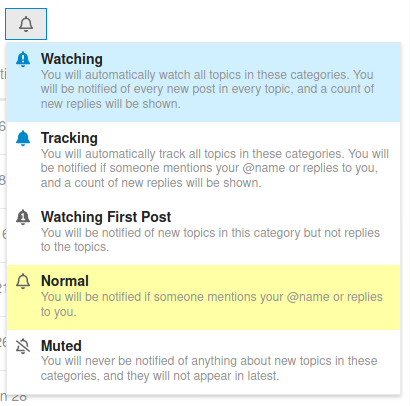410x406 pixels.
Task: Click the Watching First Post description
Action: pyautogui.click(x=210, y=240)
